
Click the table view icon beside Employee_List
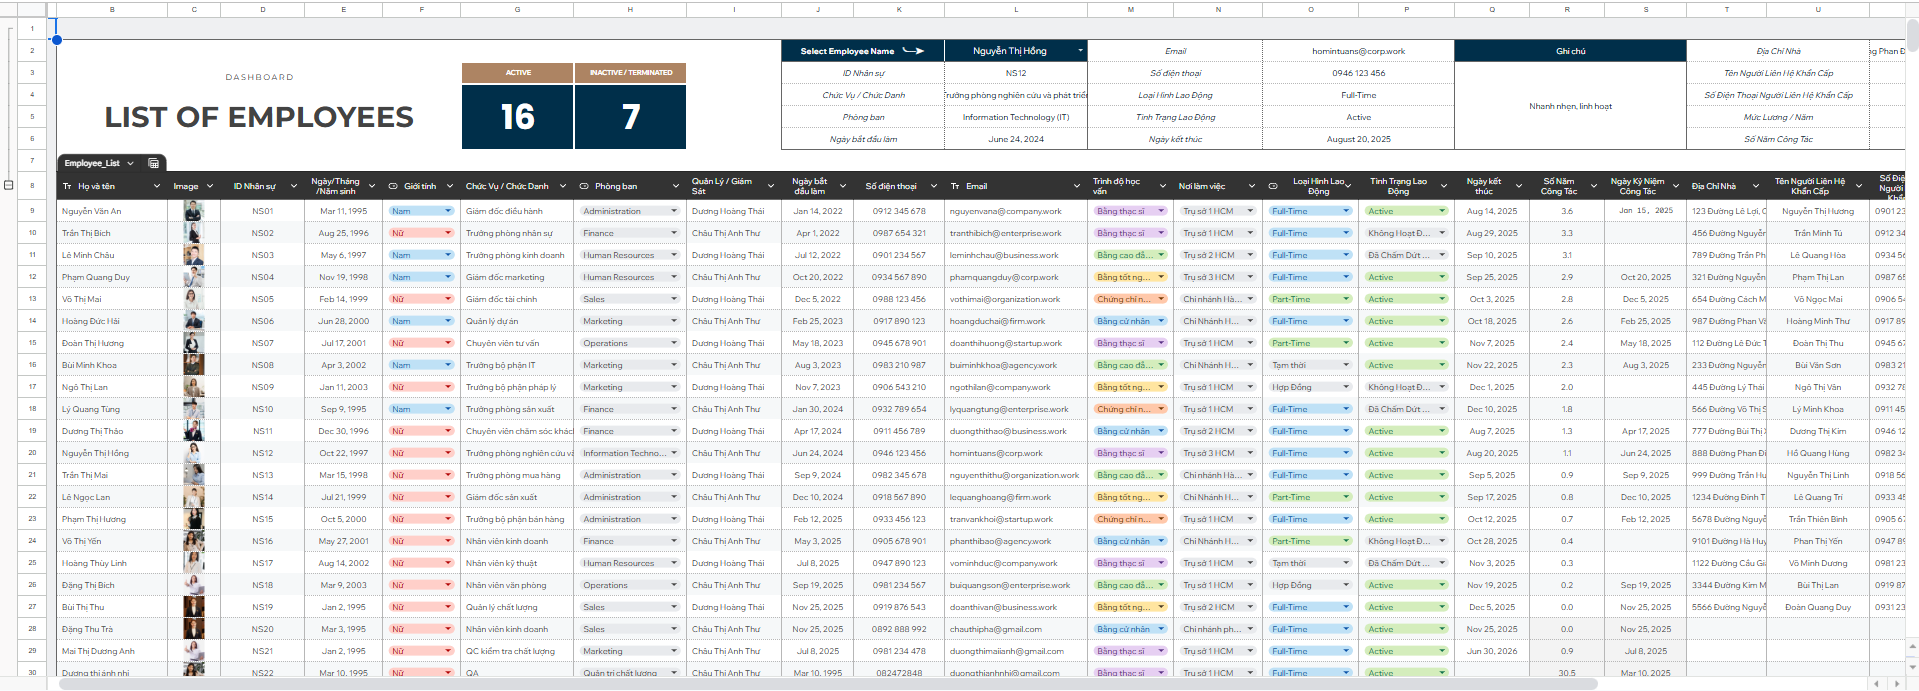click(x=153, y=163)
